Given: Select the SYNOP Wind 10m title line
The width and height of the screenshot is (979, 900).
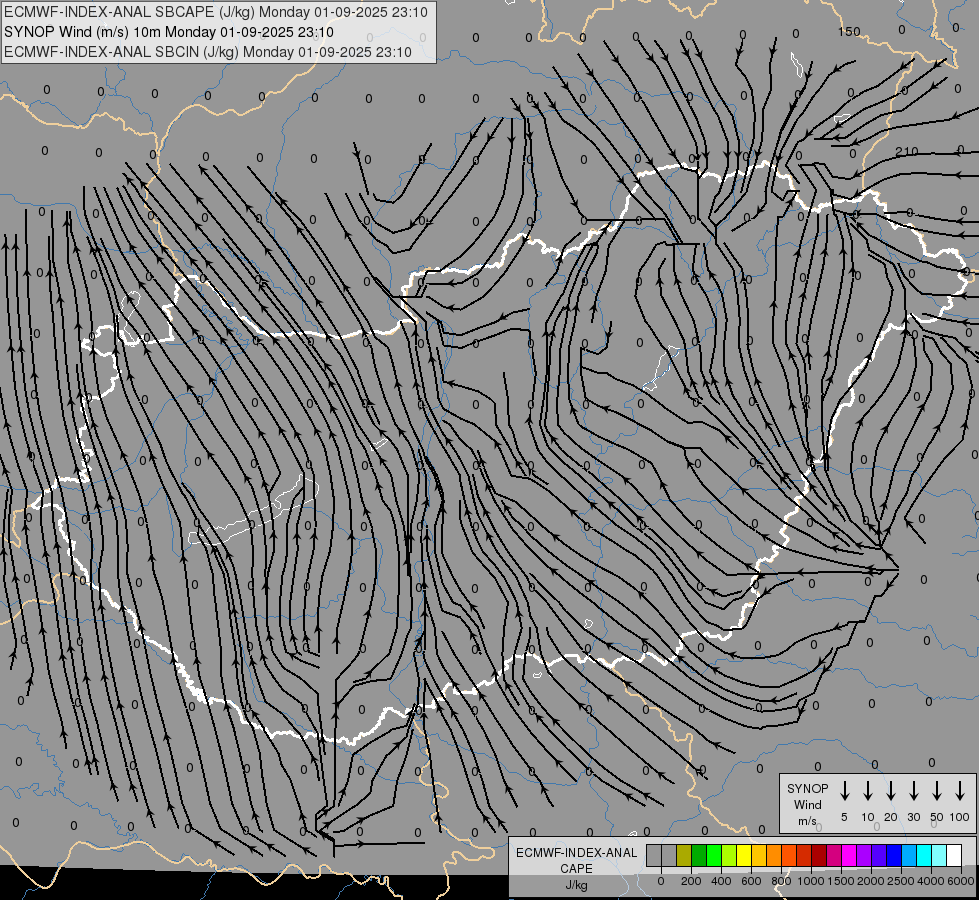Looking at the screenshot, I should click(169, 32).
